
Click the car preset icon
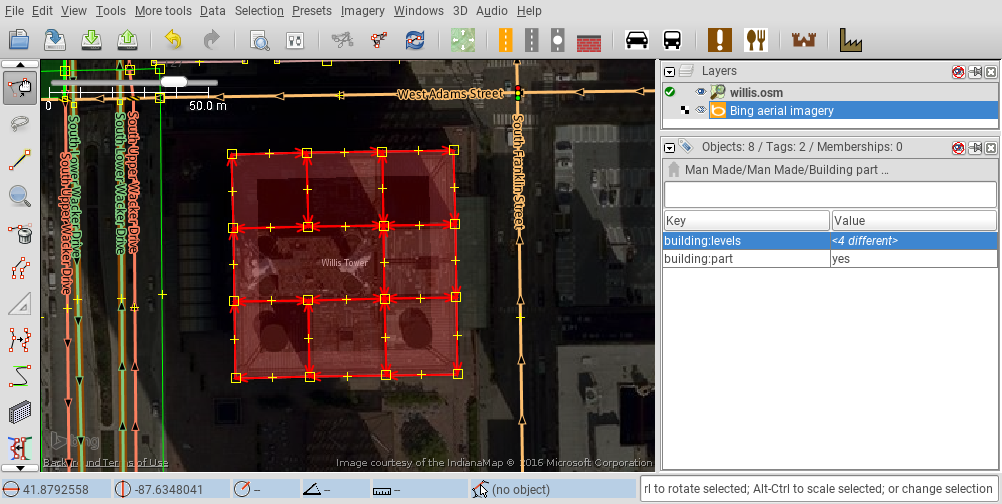coord(637,40)
